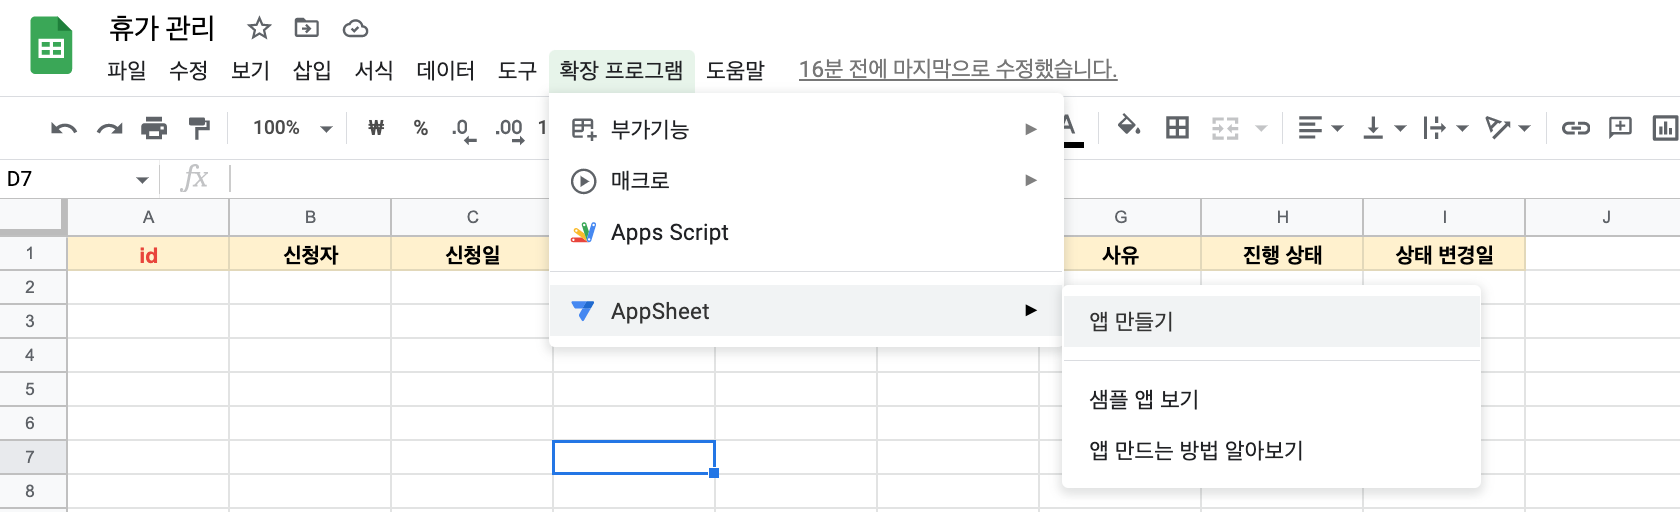Select column C header
1680x512 pixels.
point(472,217)
